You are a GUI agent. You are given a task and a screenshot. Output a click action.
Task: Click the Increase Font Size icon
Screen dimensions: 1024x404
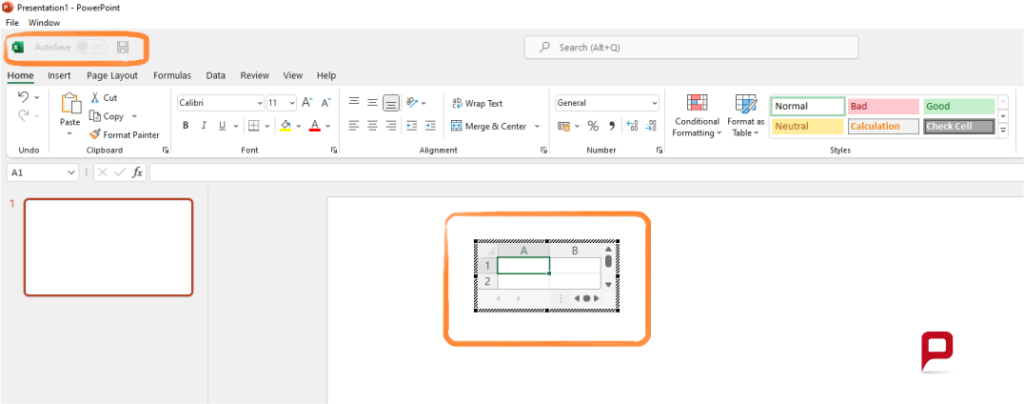click(x=307, y=102)
